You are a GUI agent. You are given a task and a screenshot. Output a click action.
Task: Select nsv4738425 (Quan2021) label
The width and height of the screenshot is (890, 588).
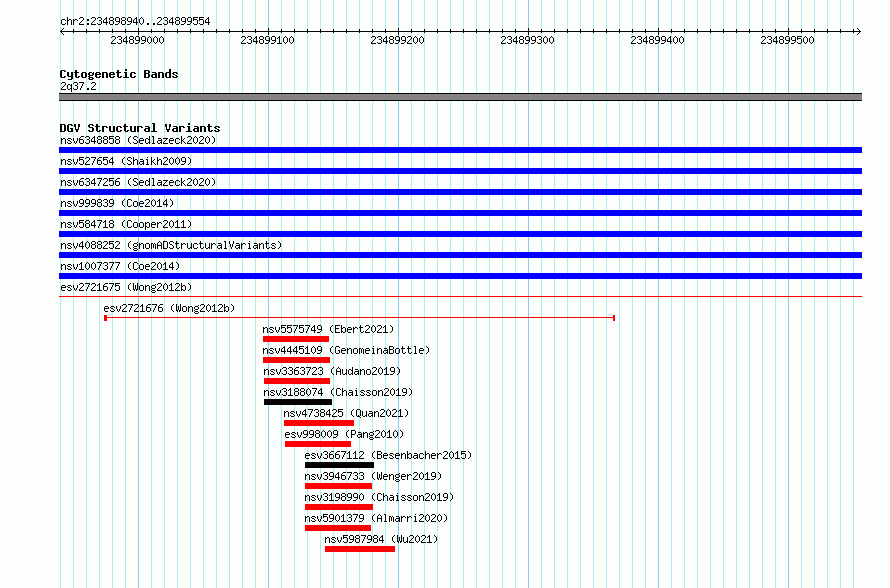(346, 413)
